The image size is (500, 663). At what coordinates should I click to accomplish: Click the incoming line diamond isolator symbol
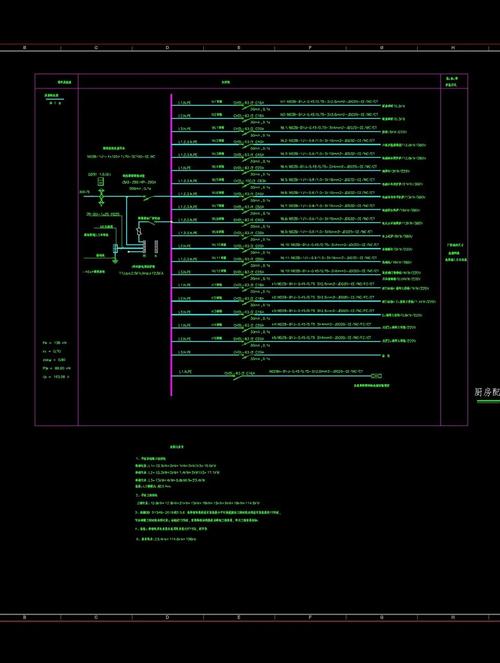(x=101, y=197)
